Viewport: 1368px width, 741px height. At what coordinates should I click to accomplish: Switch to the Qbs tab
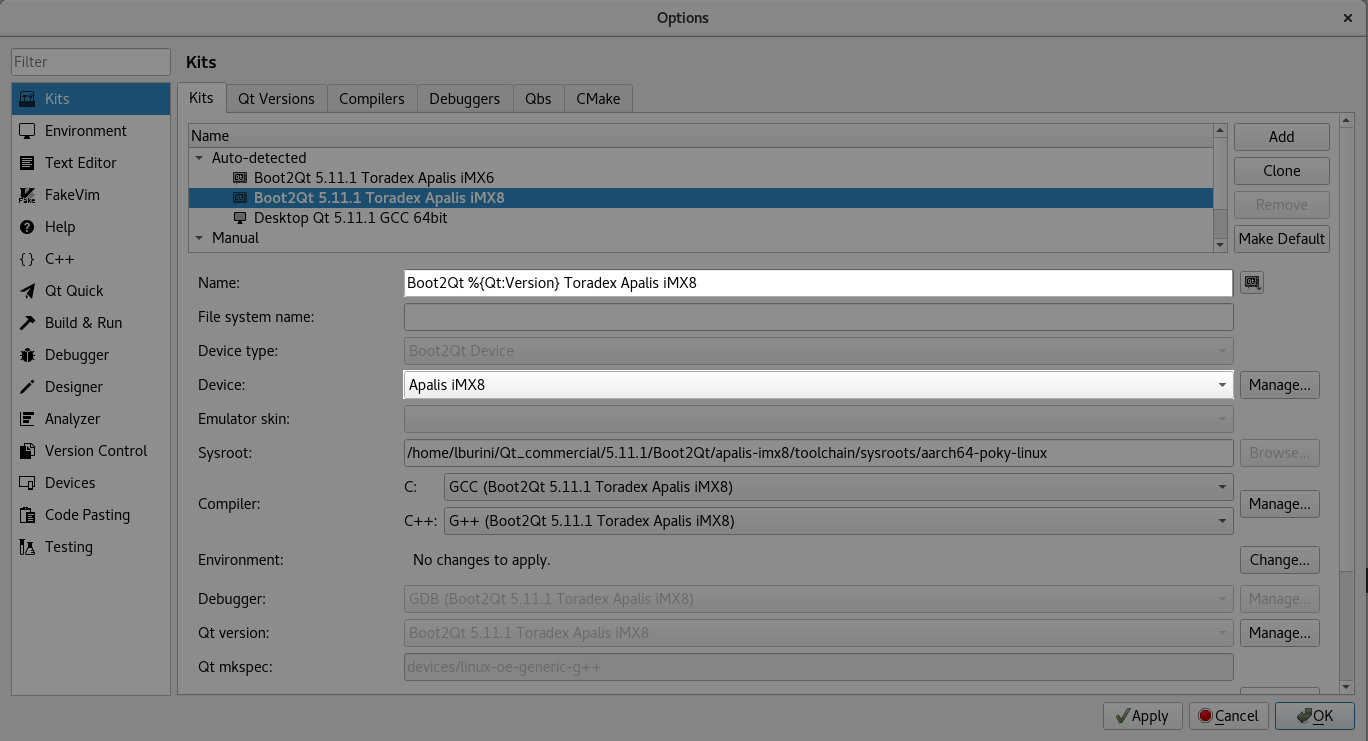tap(538, 99)
